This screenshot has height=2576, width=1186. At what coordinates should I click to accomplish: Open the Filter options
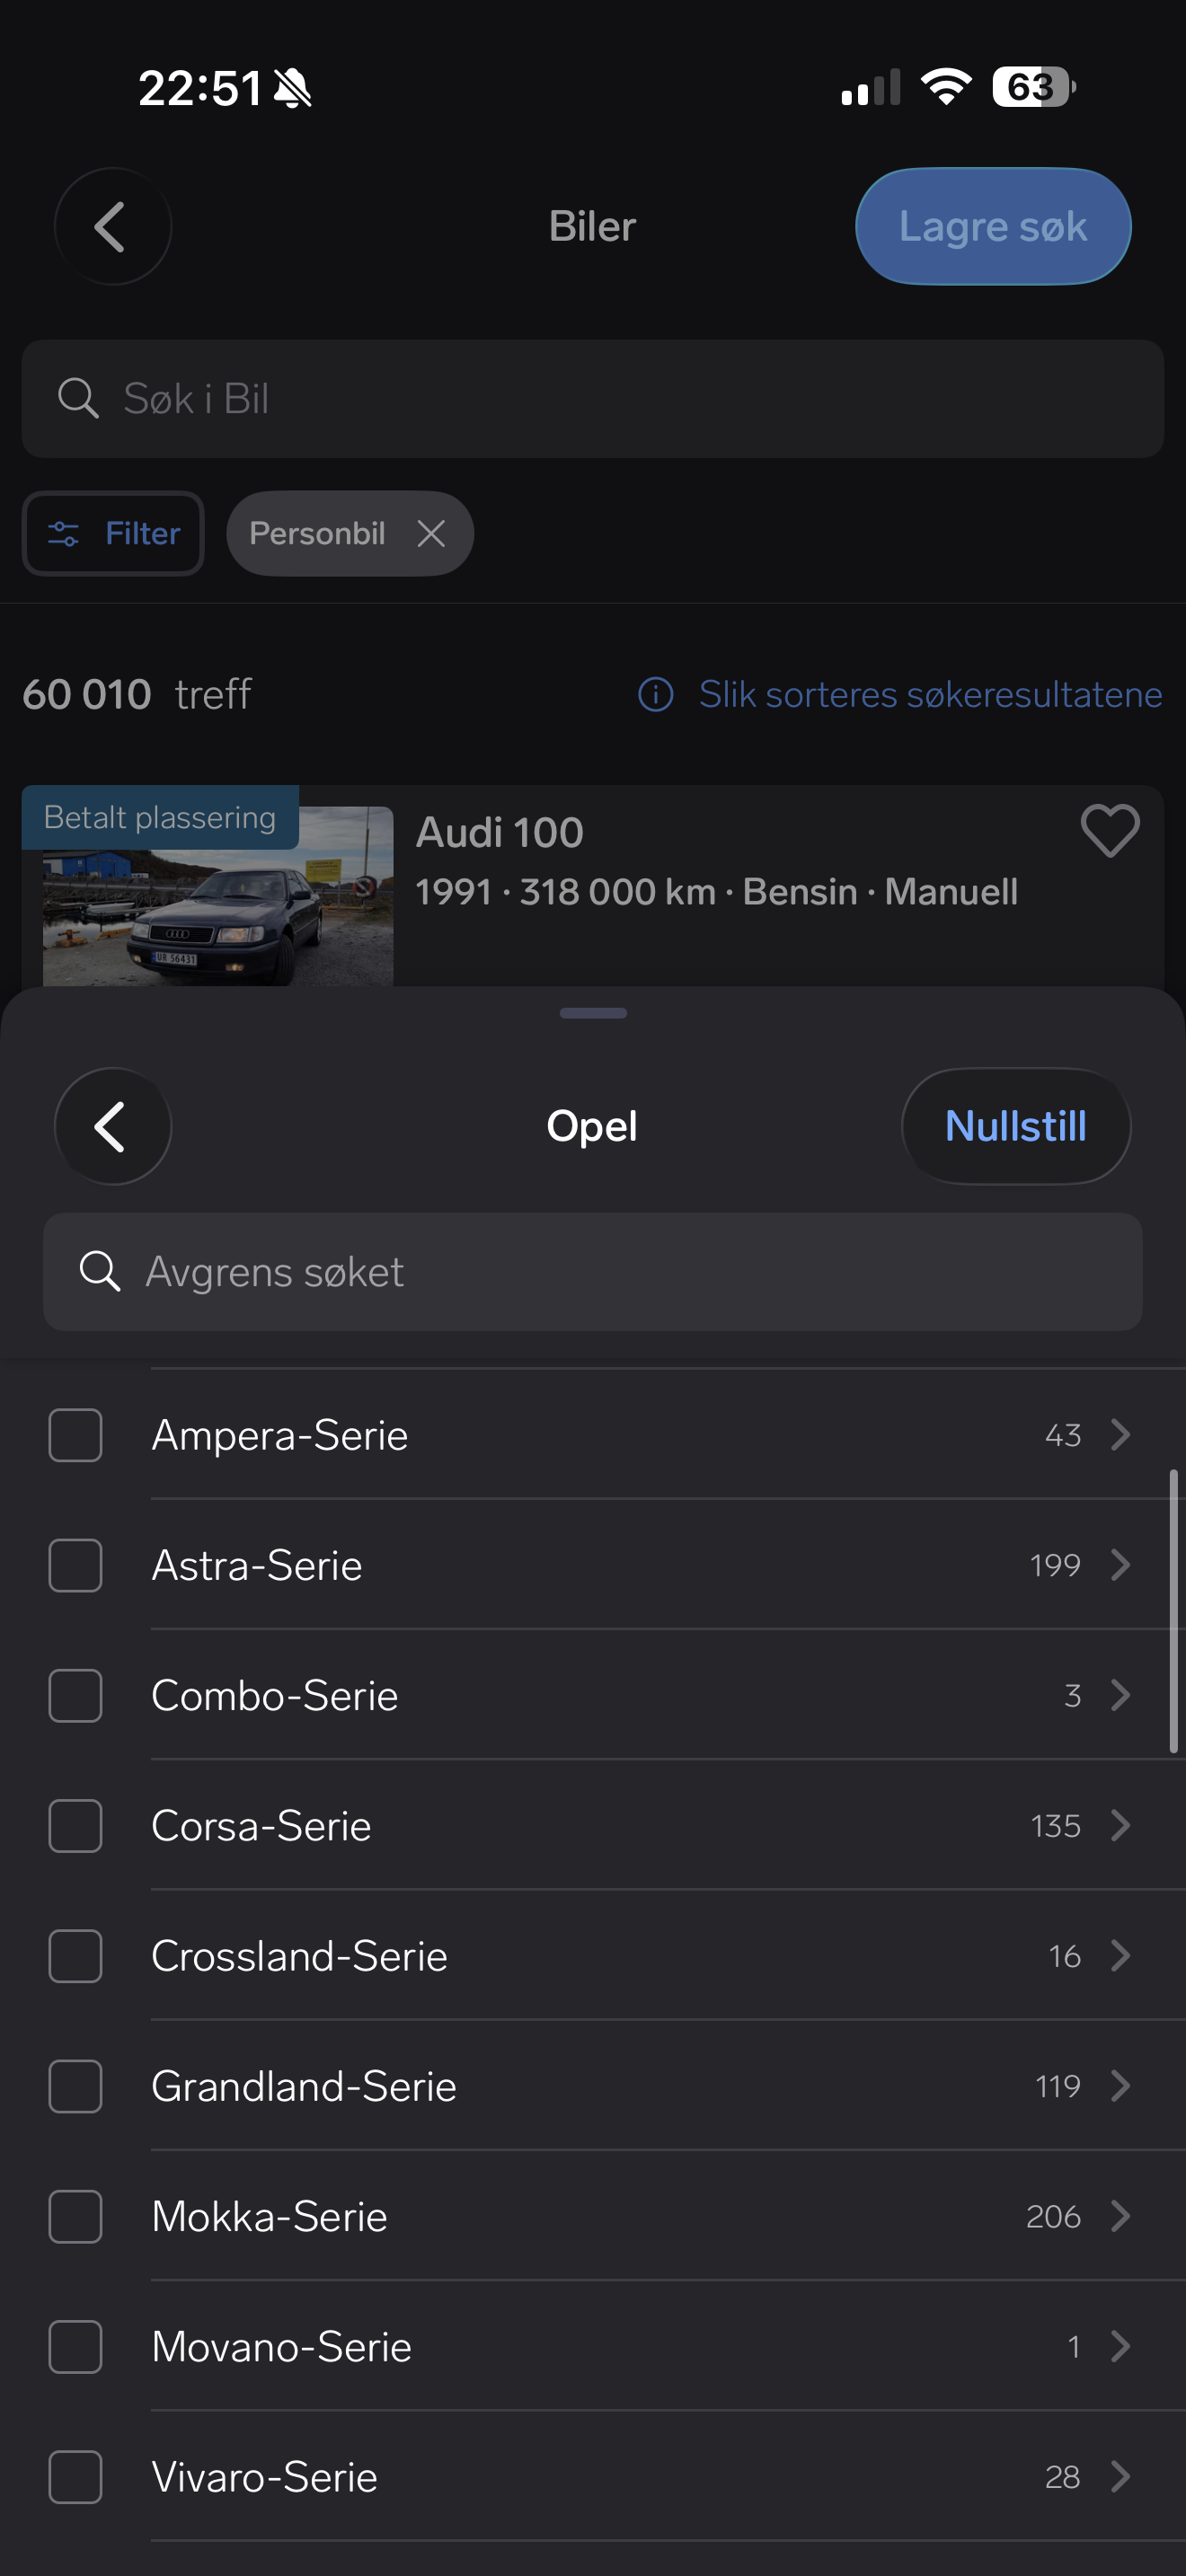click(x=113, y=534)
